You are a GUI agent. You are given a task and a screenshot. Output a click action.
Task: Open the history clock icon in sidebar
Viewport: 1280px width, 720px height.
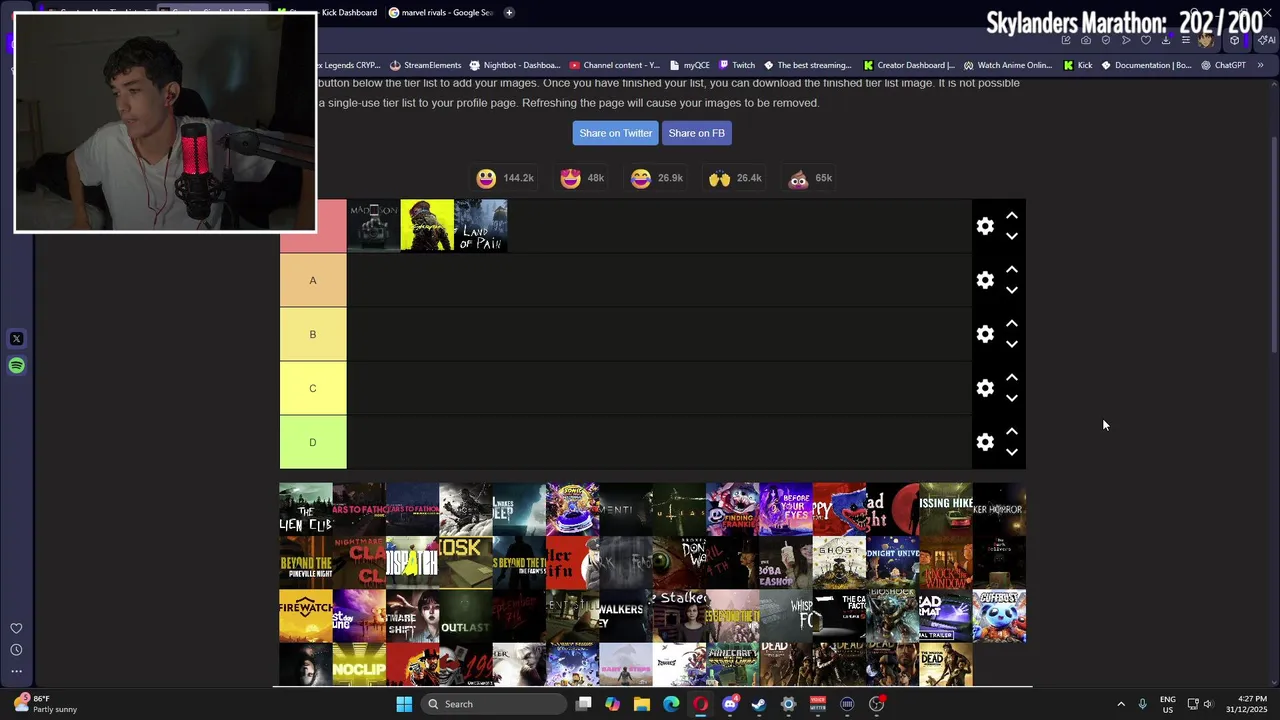tap(16, 650)
